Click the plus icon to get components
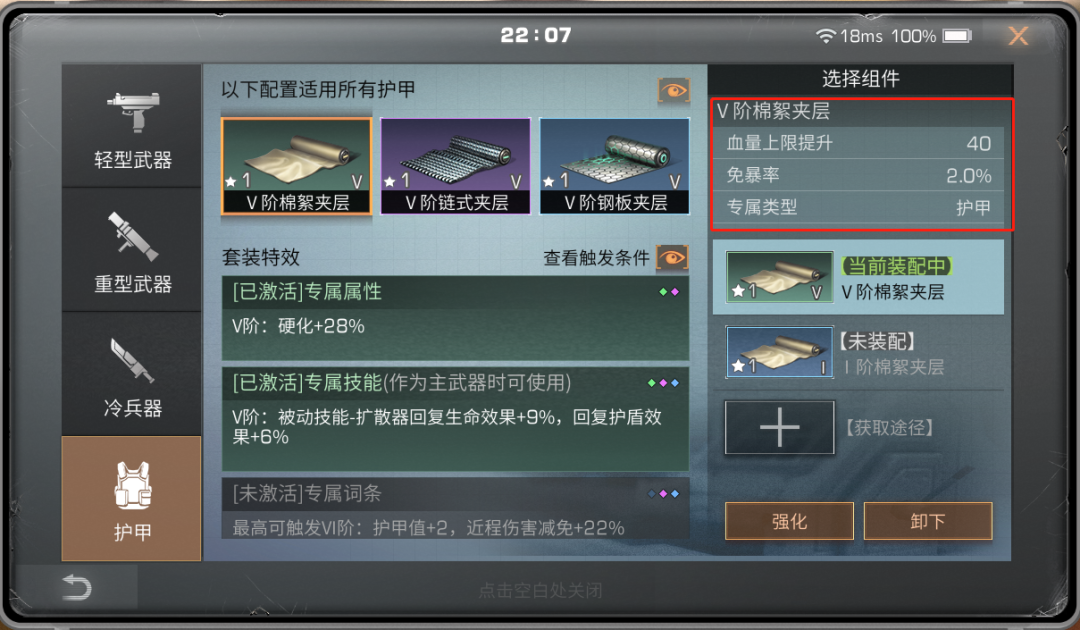The width and height of the screenshot is (1080, 630). tap(780, 428)
